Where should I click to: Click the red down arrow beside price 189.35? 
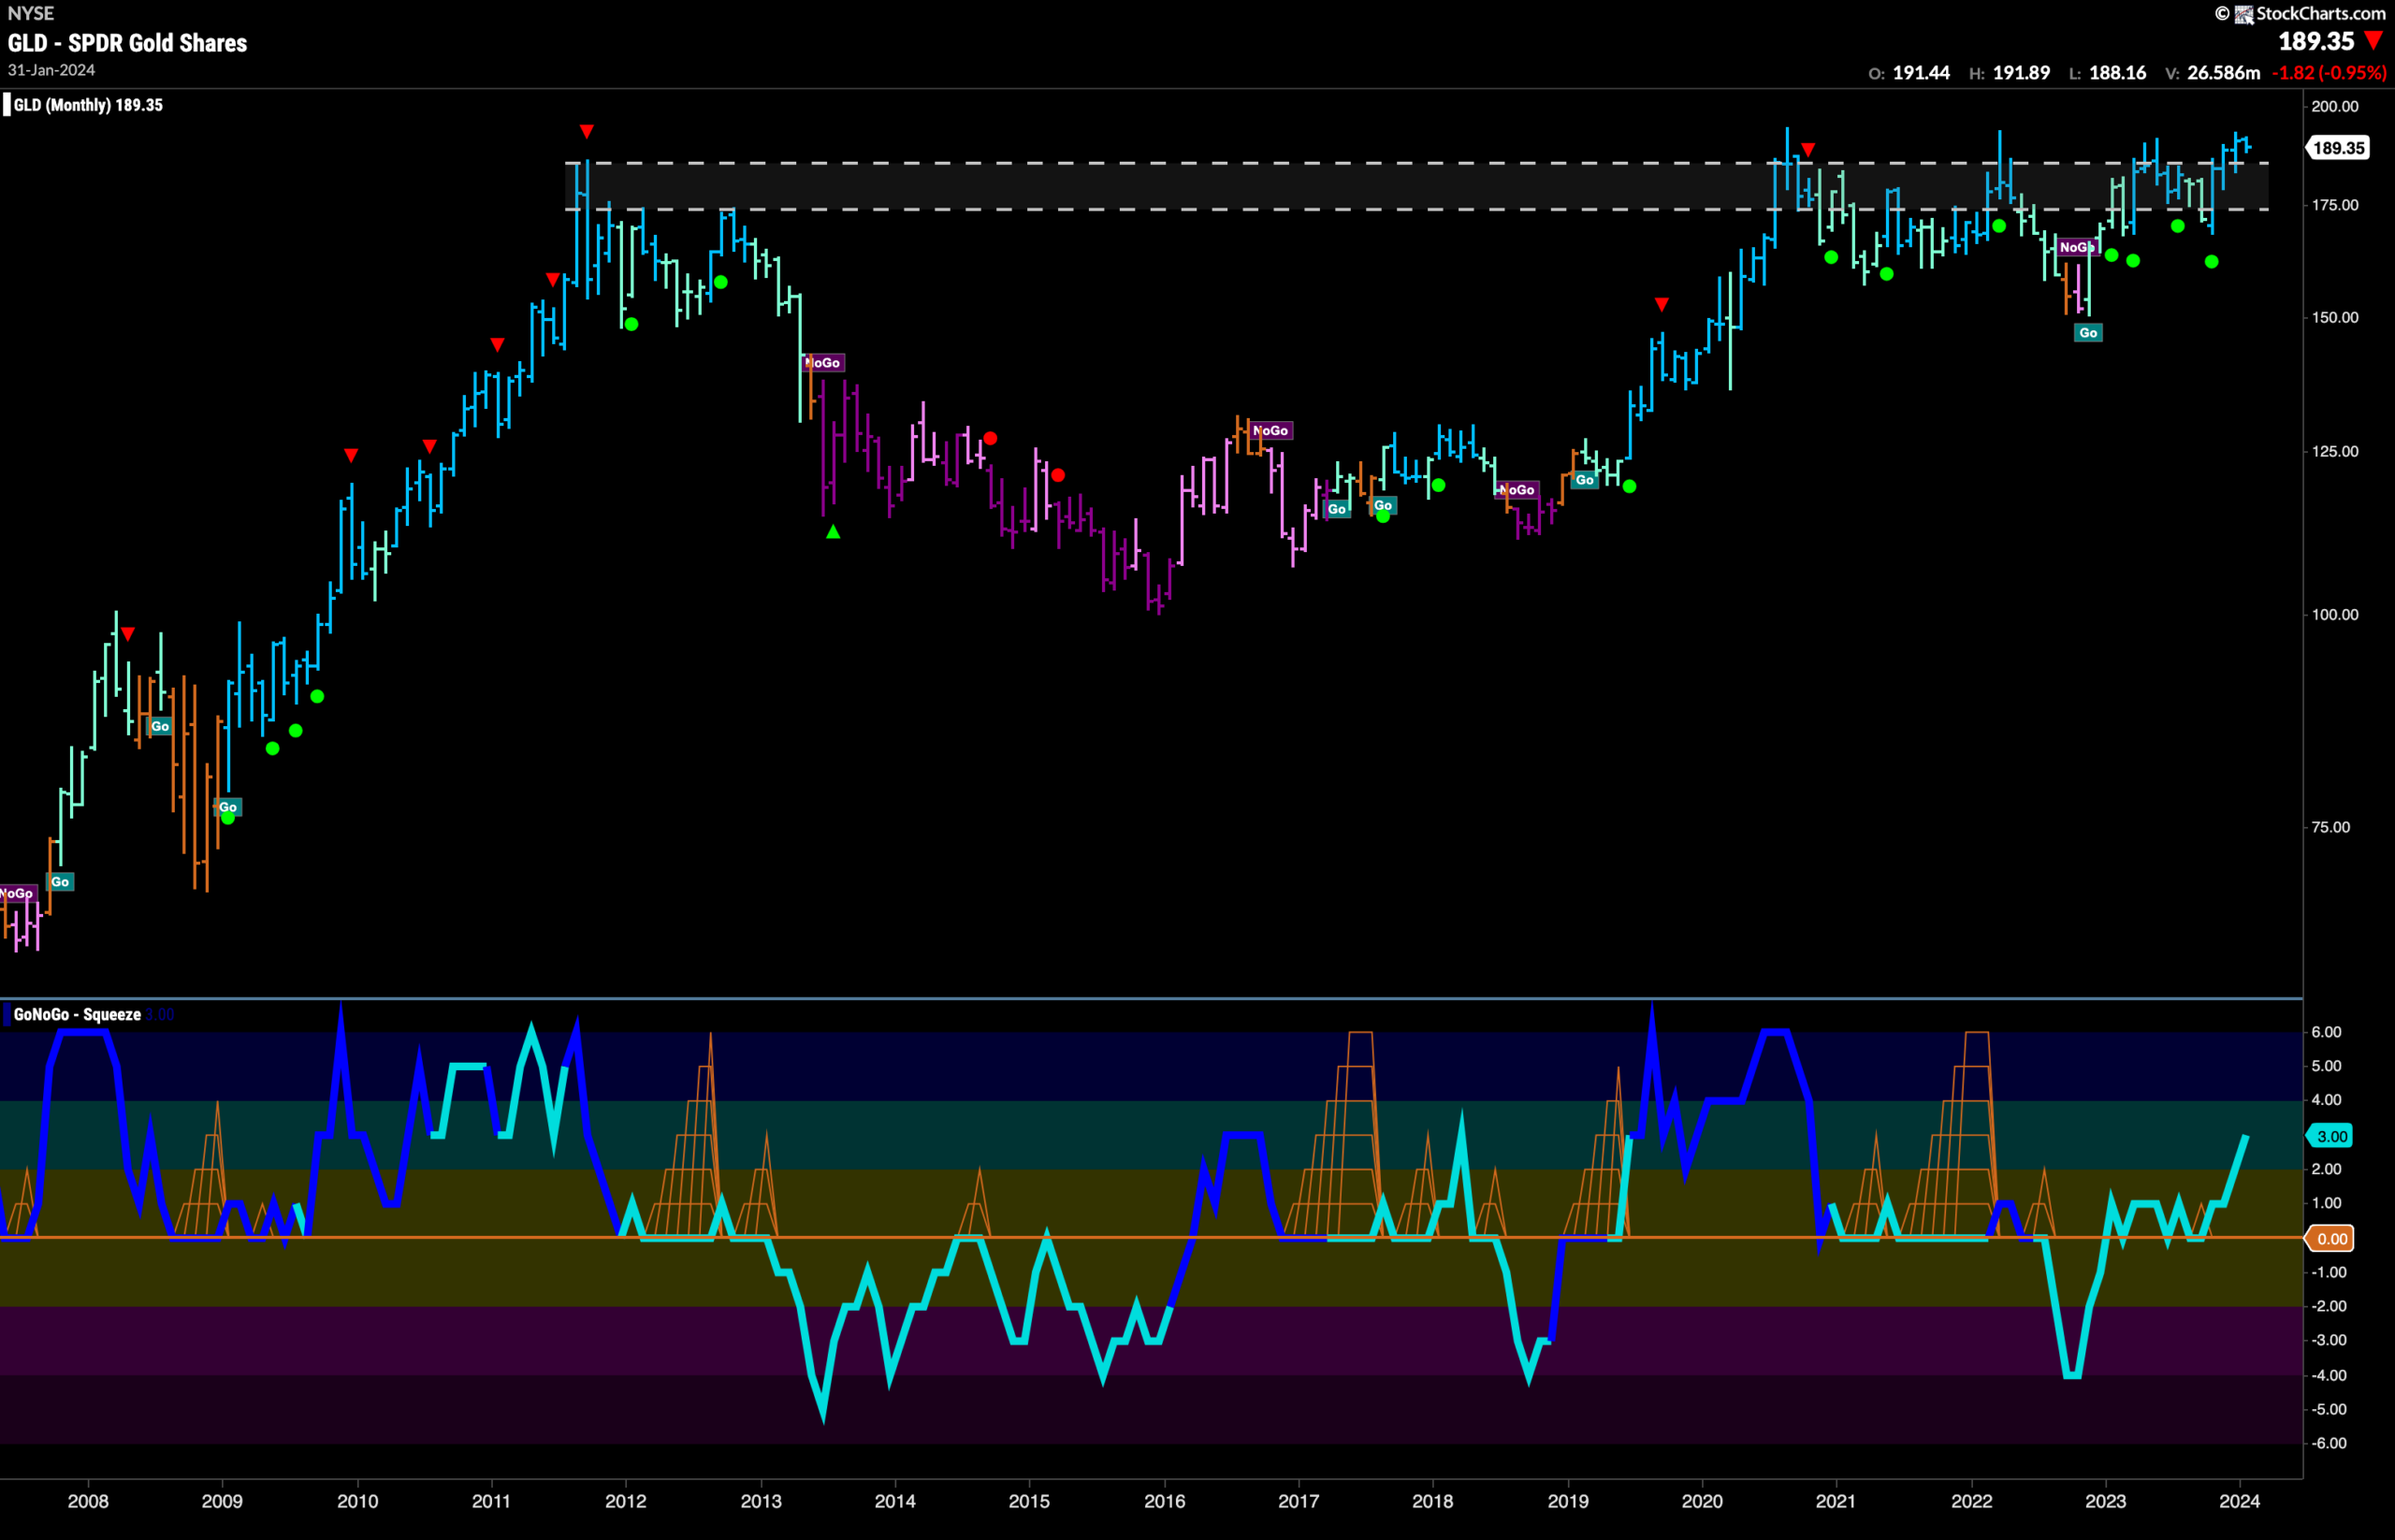tap(2373, 41)
